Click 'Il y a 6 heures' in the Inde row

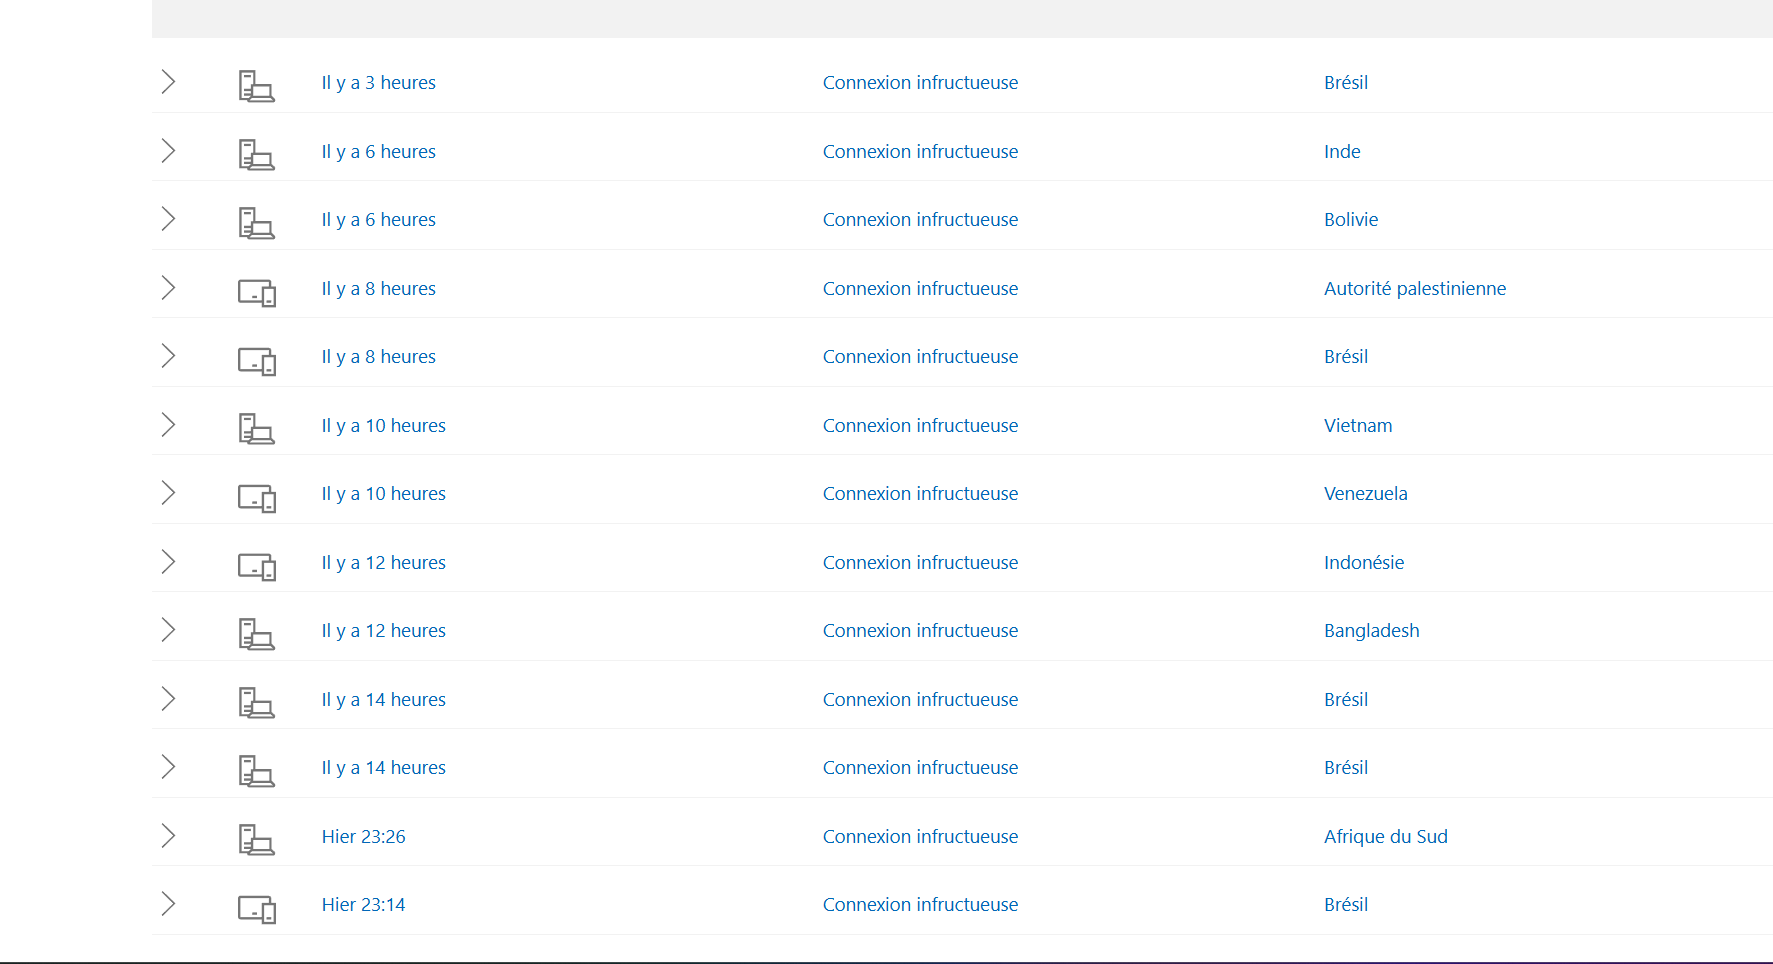click(x=378, y=152)
